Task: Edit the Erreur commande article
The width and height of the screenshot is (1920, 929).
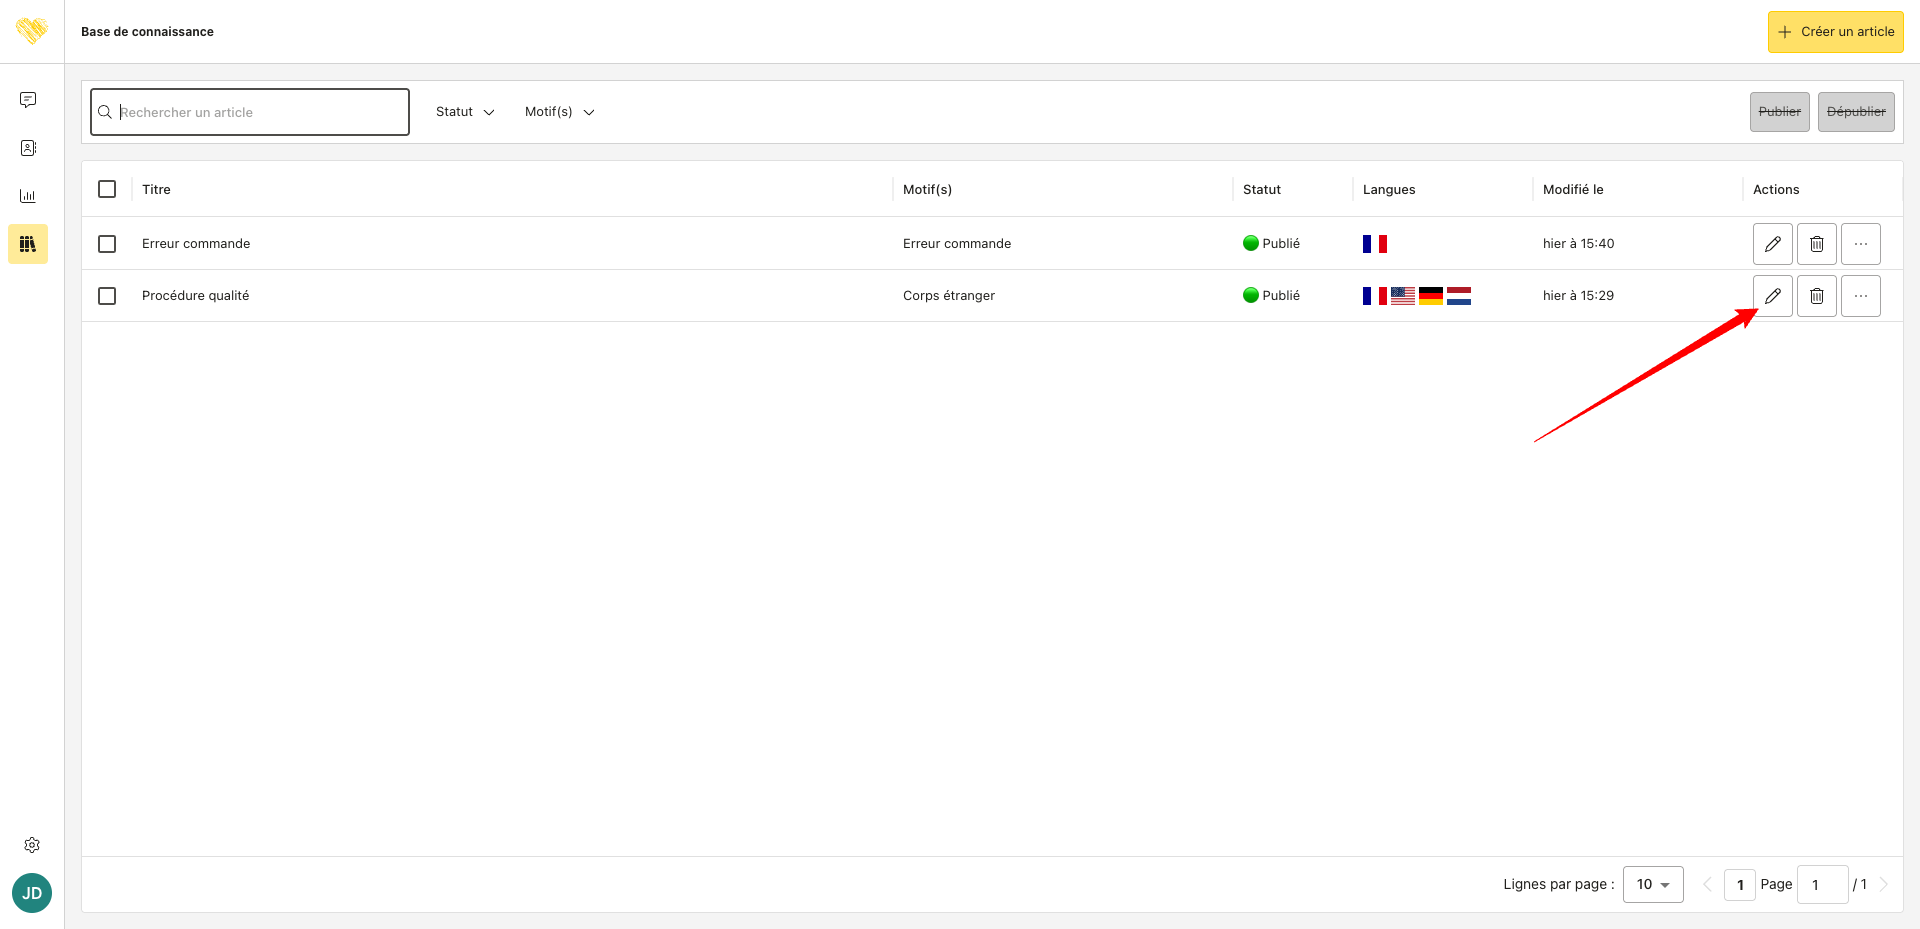Action: coord(1772,244)
